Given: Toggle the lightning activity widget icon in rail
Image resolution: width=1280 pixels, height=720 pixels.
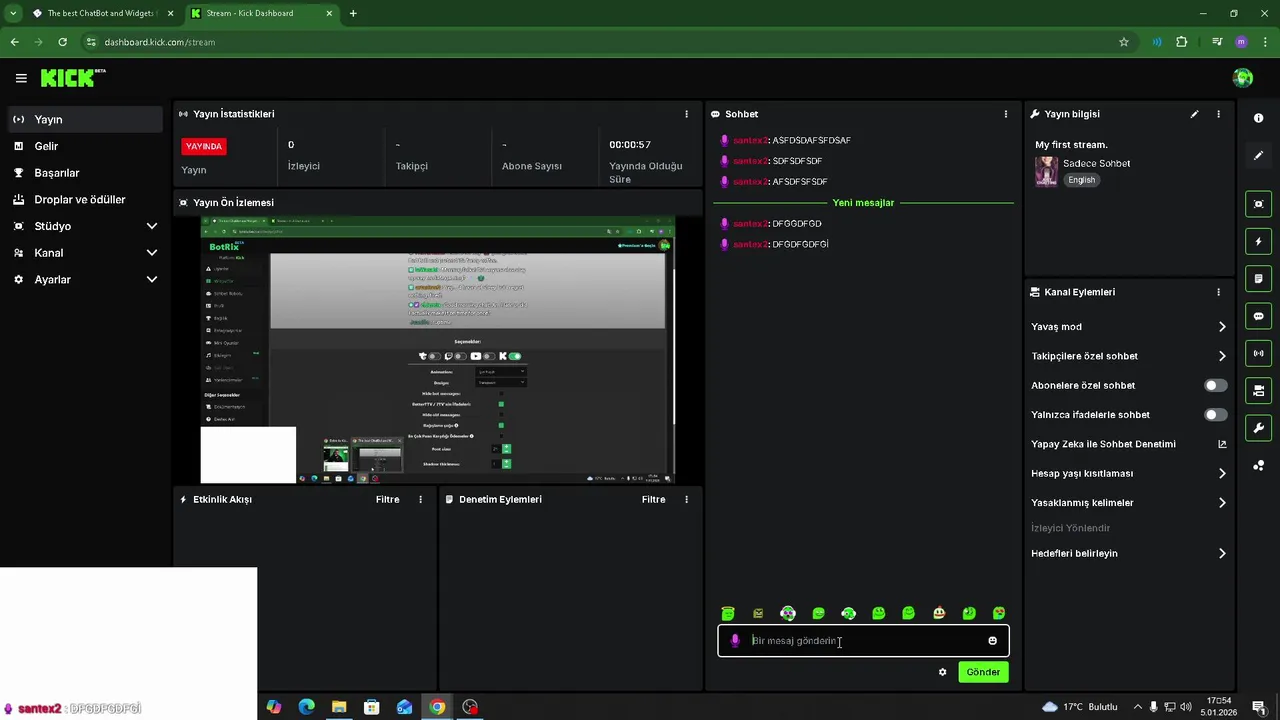Looking at the screenshot, I should click(x=1258, y=242).
